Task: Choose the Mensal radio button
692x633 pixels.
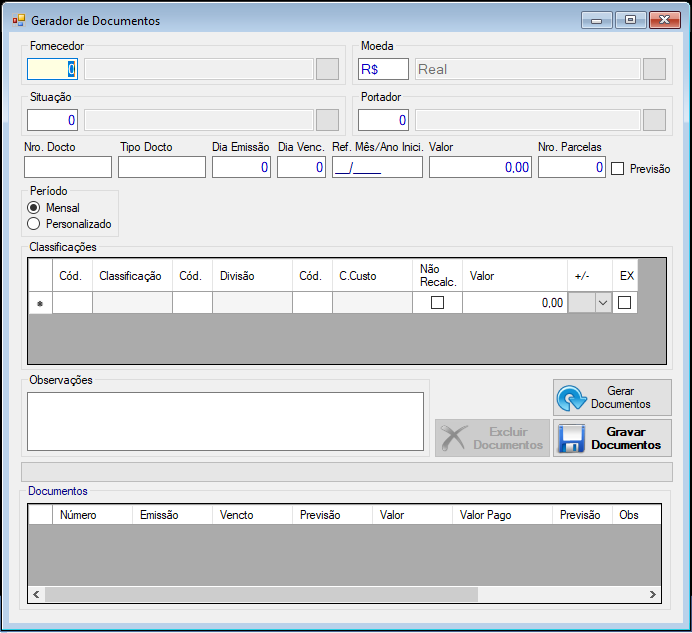Action: coord(34,207)
